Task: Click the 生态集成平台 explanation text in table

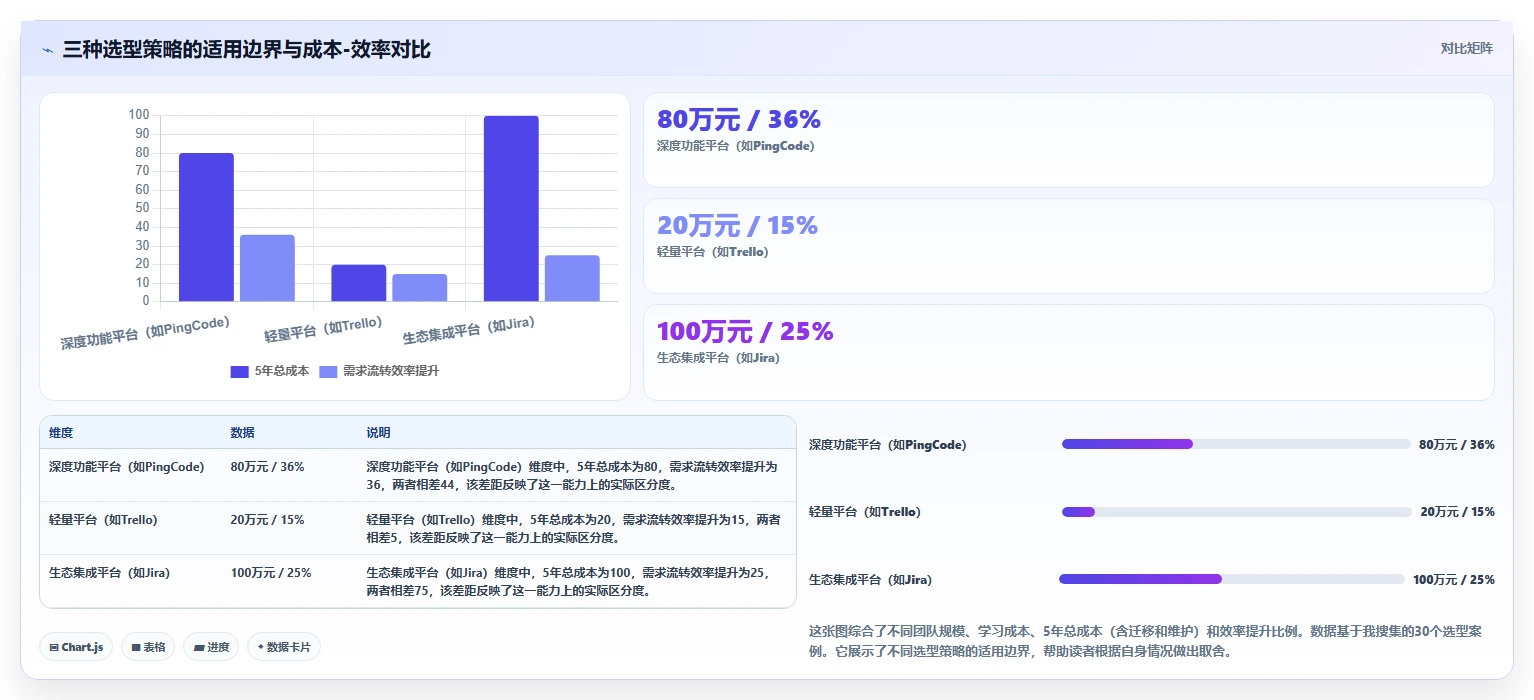Action: point(570,581)
